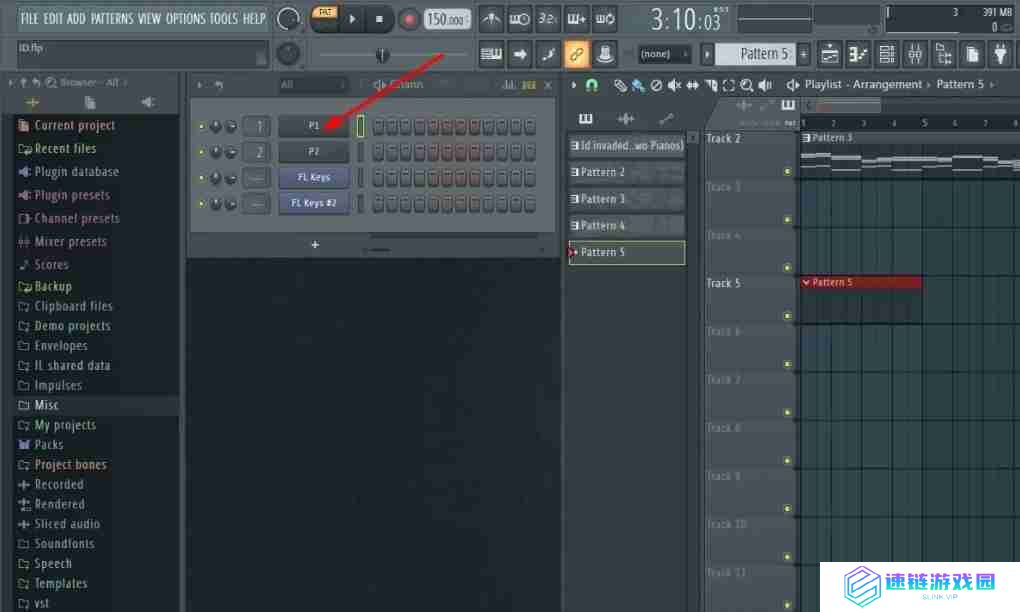
Task: Select the playlist Paint brush tool
Action: (638, 85)
